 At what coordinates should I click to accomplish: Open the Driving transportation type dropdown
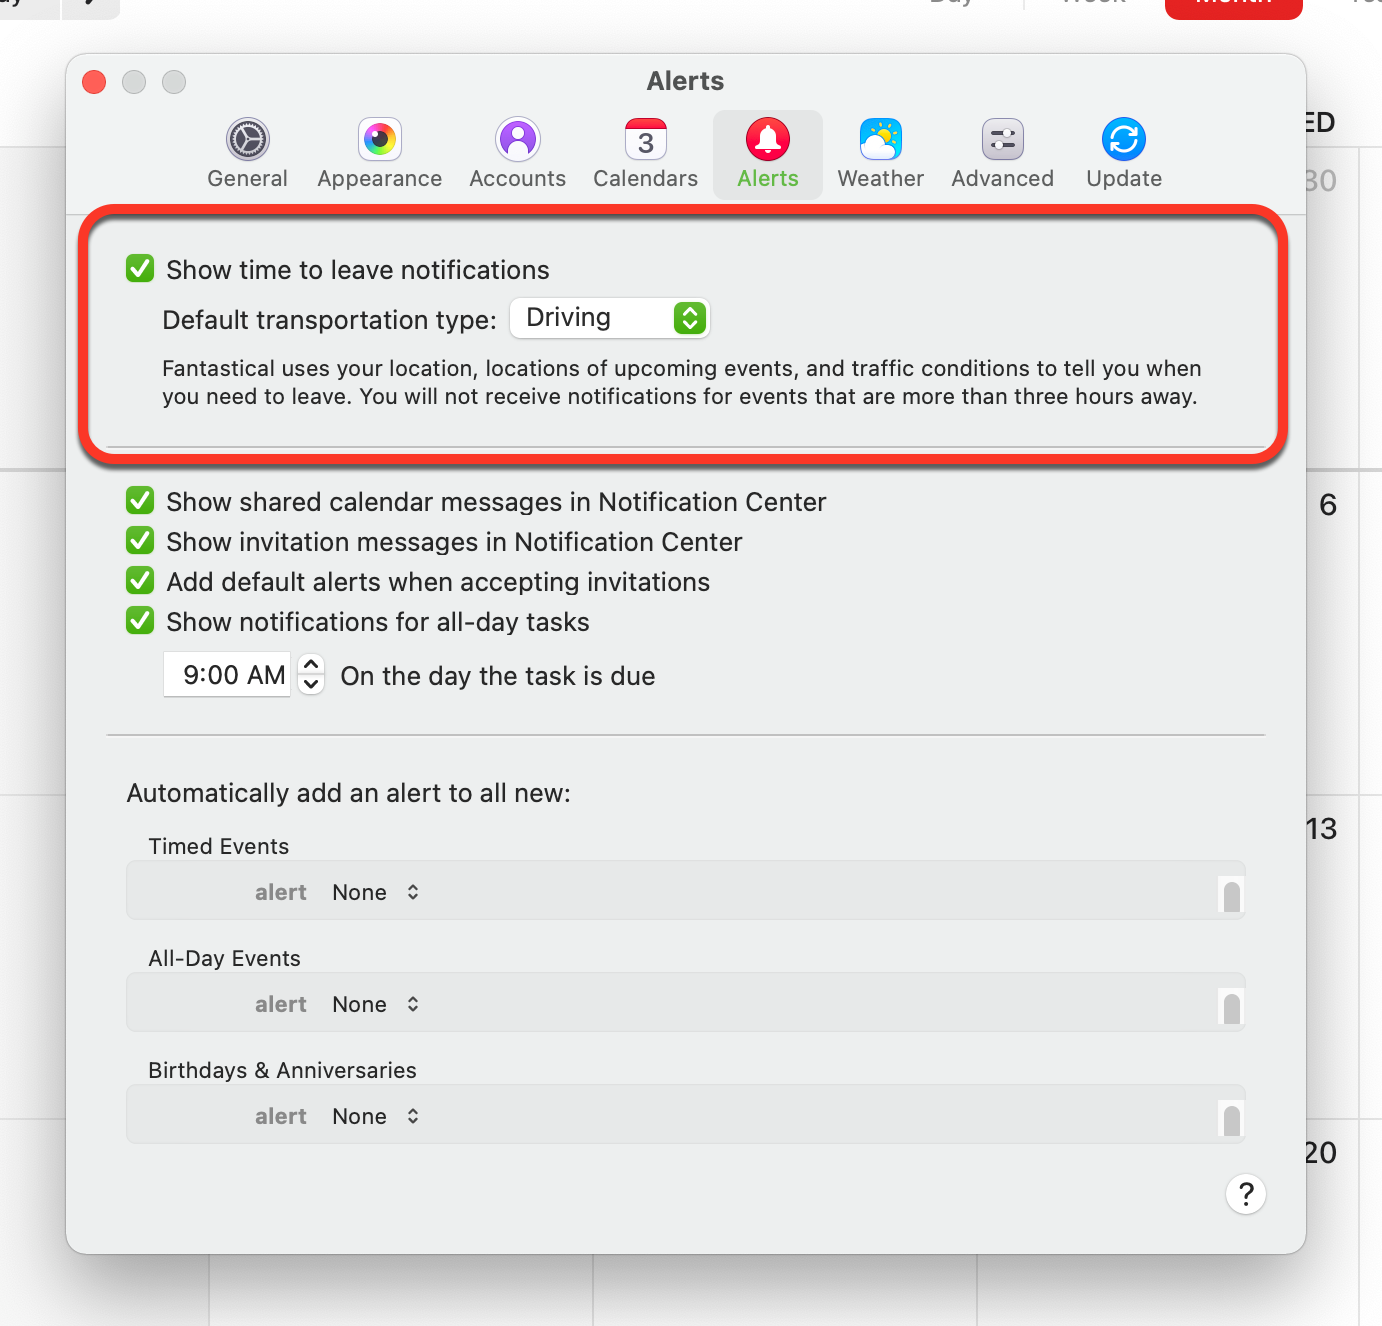click(x=610, y=318)
